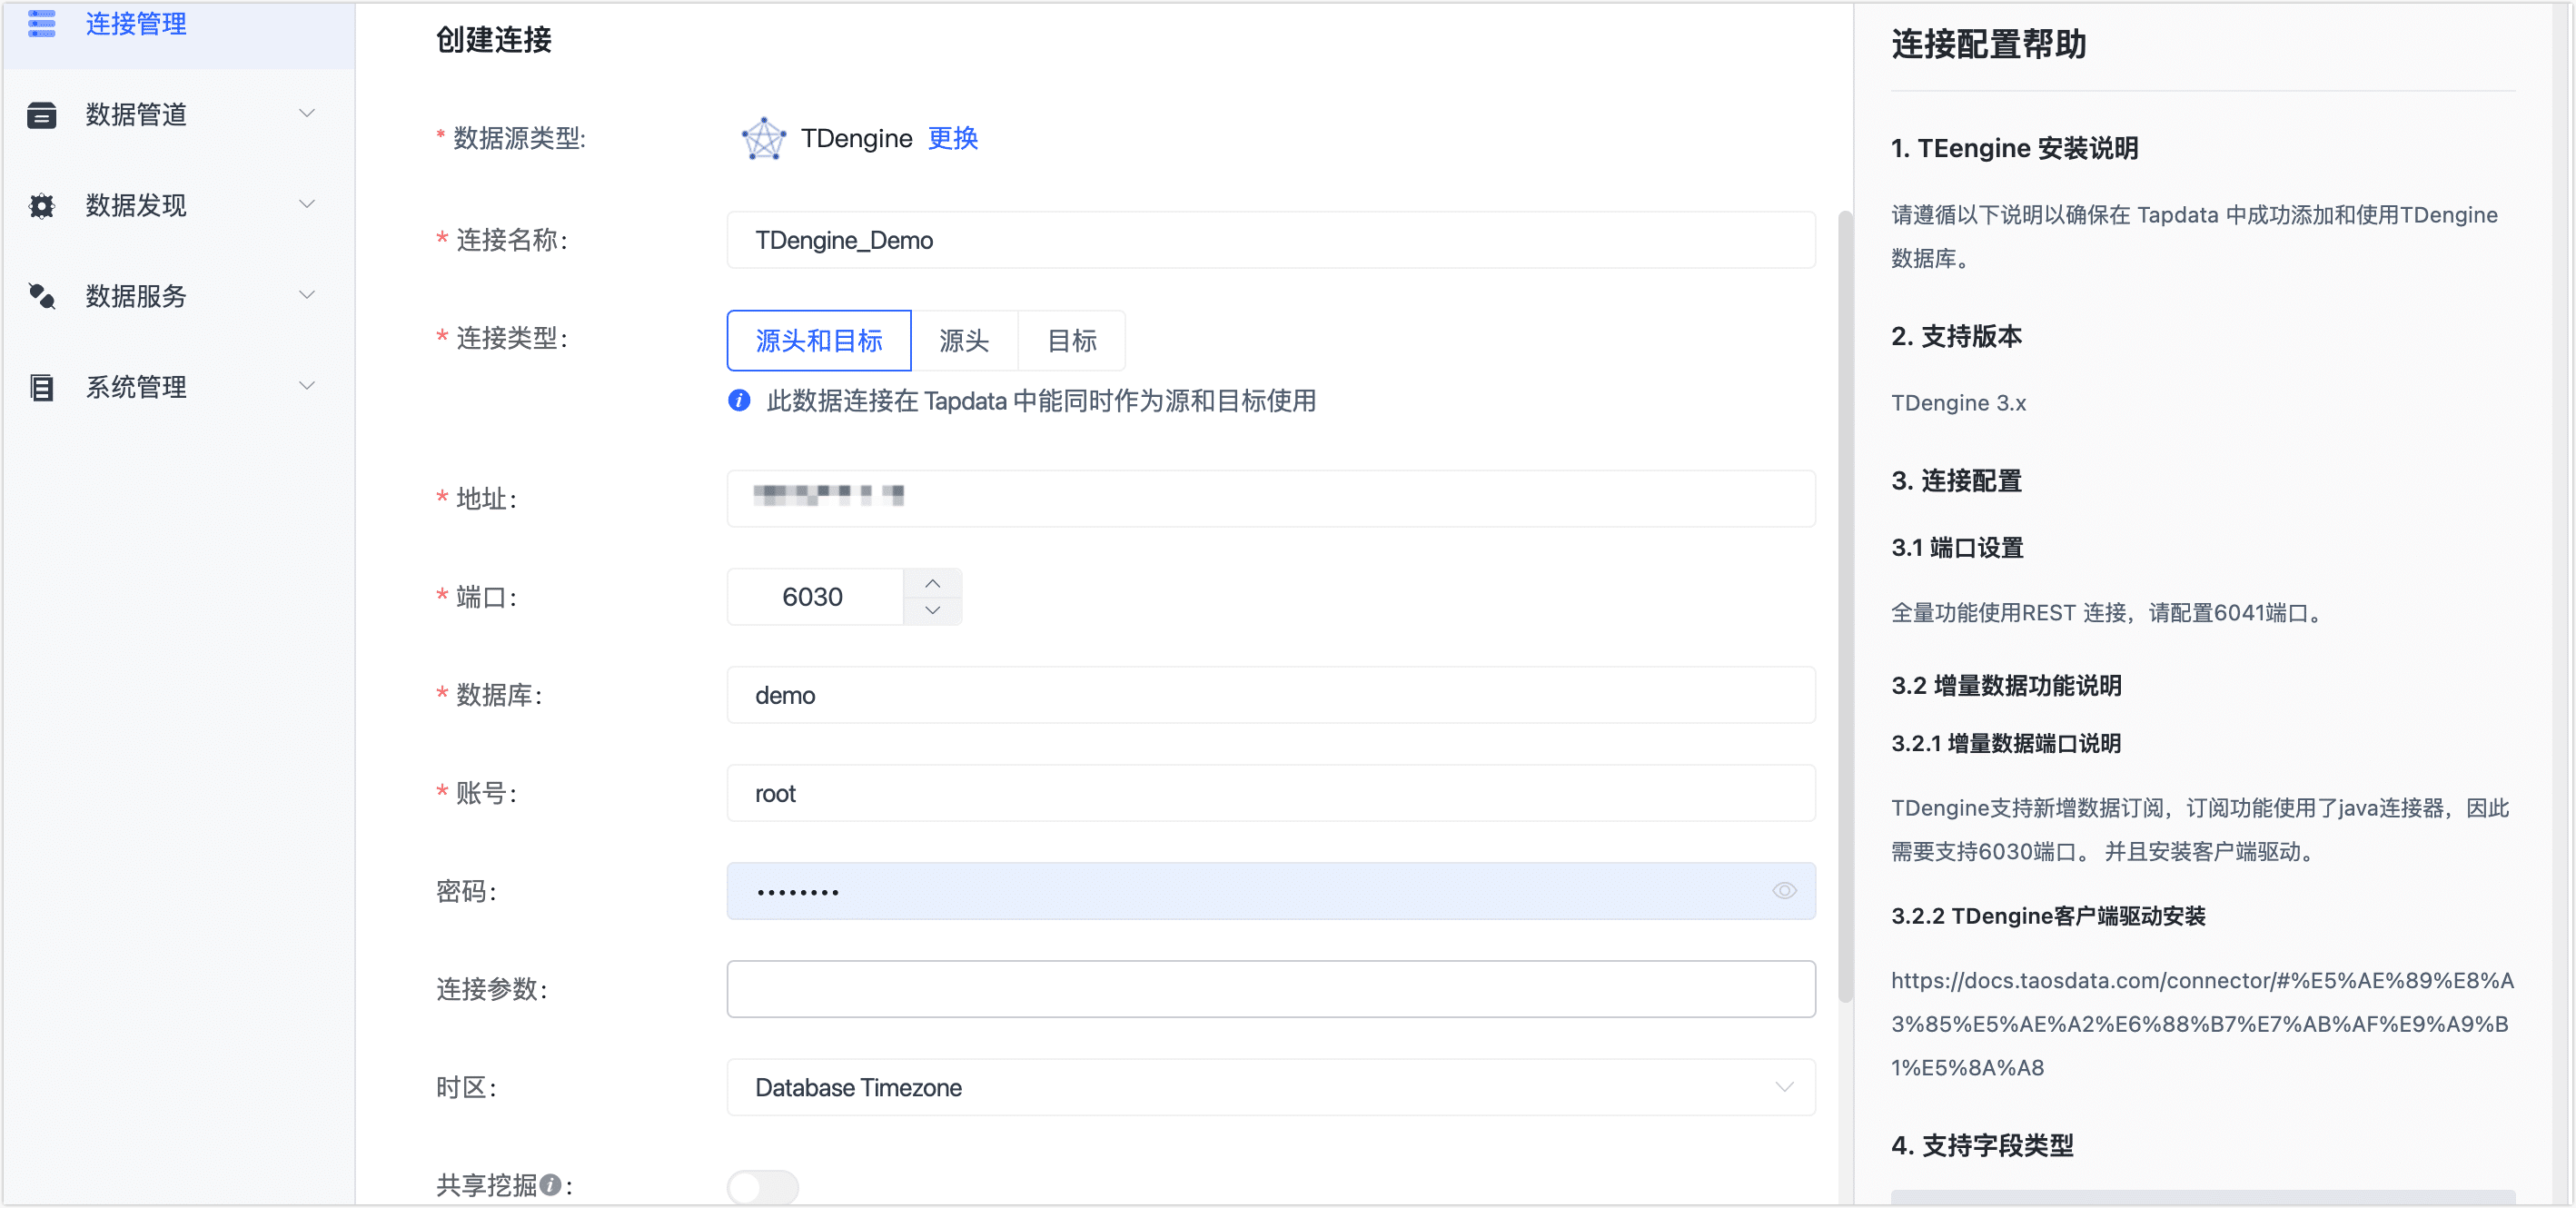Select the 目标 connection type option

click(1071, 340)
